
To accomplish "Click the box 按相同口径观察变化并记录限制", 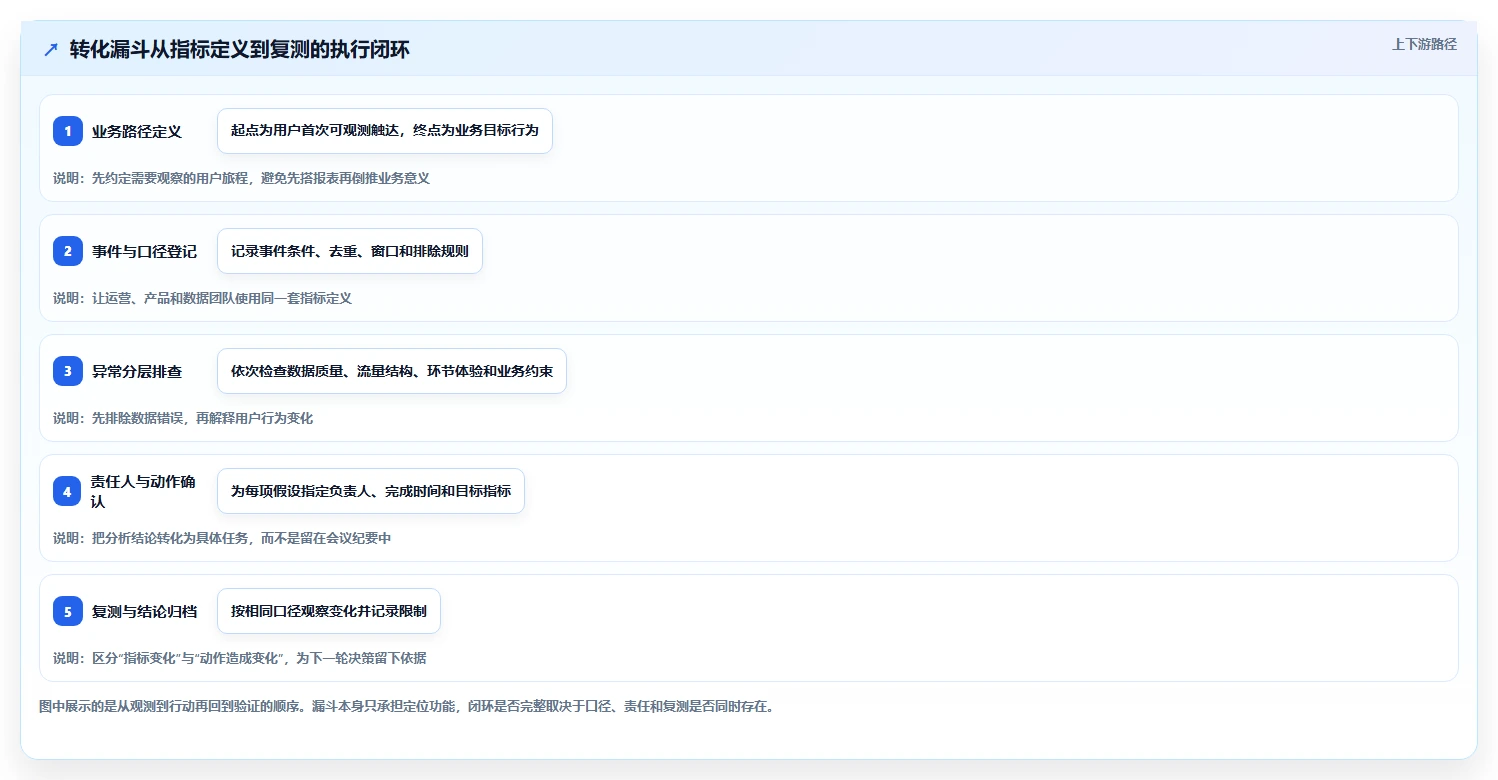I will (329, 611).
